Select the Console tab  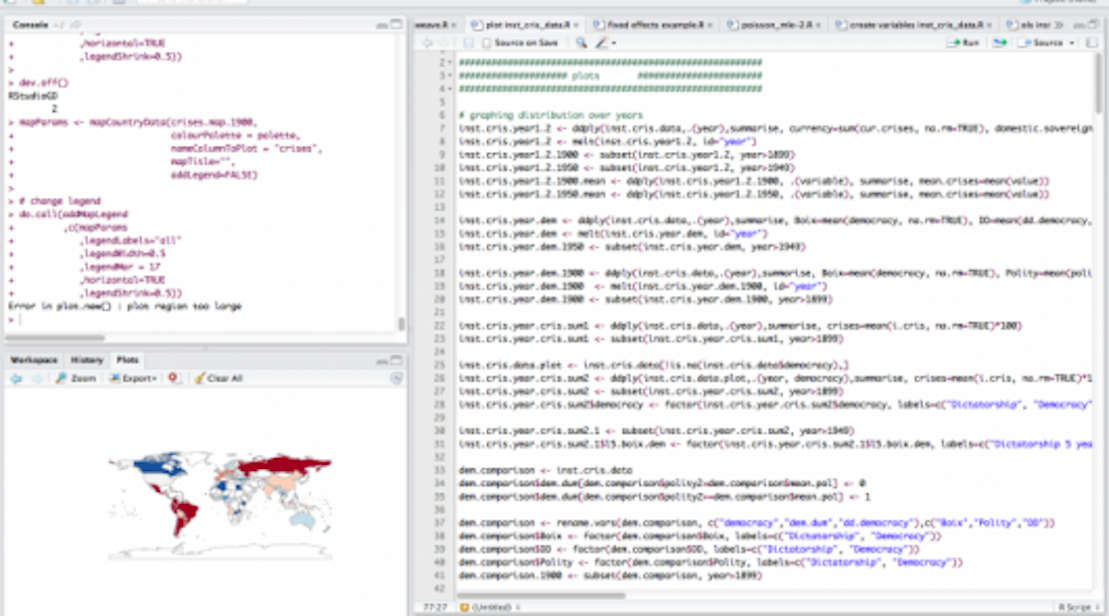click(30, 25)
